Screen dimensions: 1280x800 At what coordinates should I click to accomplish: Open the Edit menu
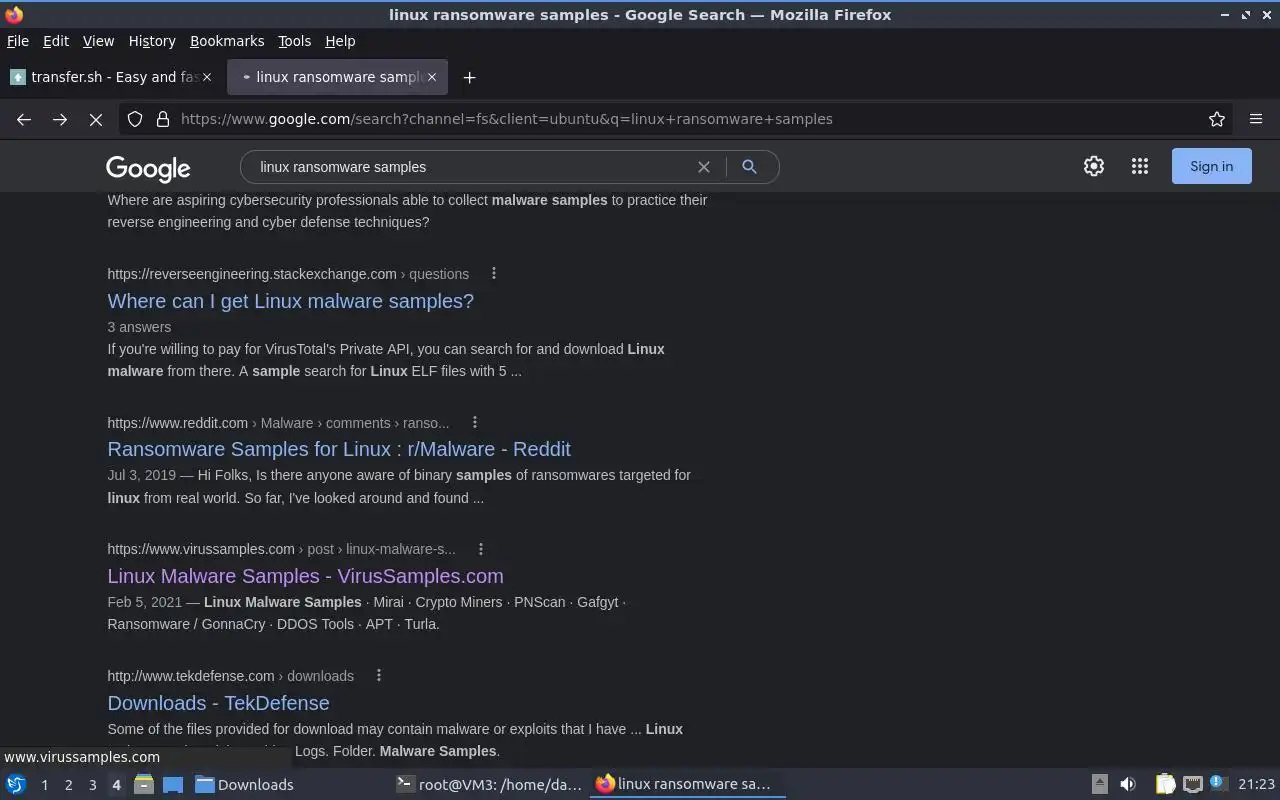pyautogui.click(x=56, y=41)
